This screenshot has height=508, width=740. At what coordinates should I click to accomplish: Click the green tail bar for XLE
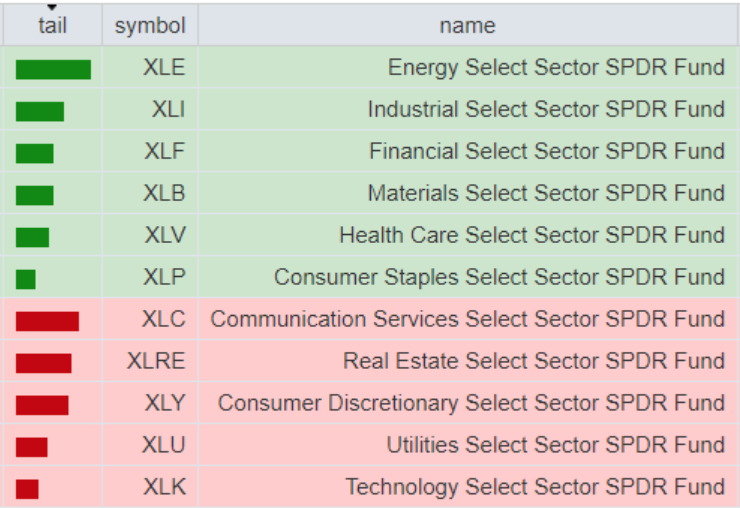click(x=53, y=69)
